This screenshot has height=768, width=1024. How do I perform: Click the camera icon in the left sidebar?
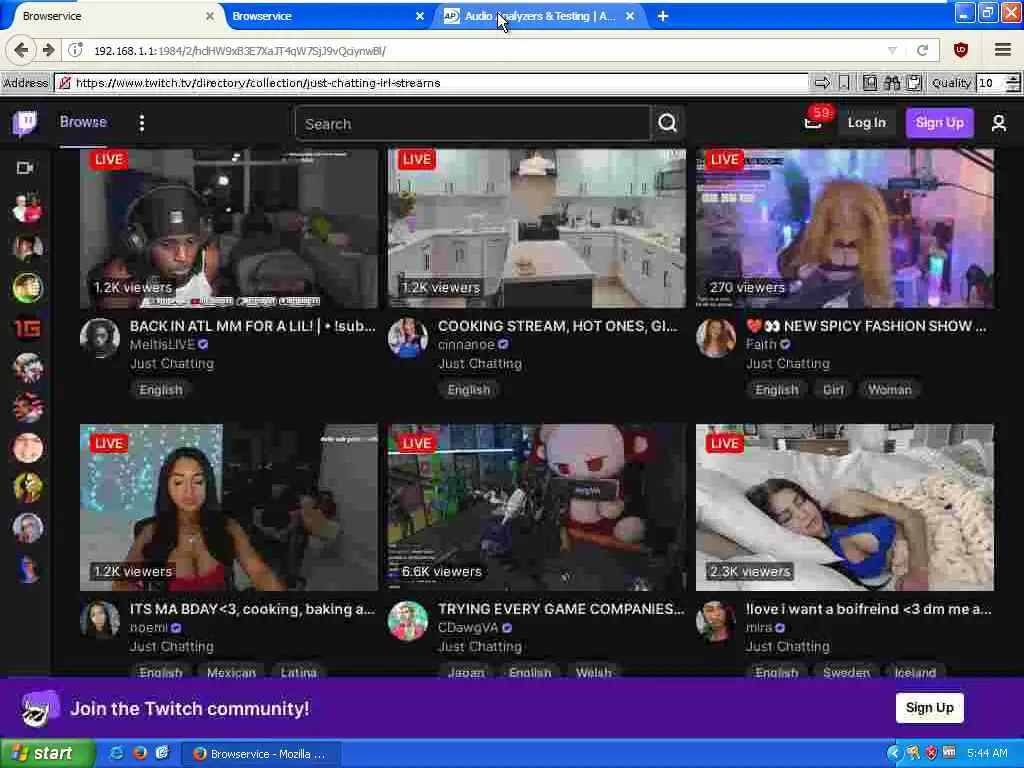click(x=25, y=168)
